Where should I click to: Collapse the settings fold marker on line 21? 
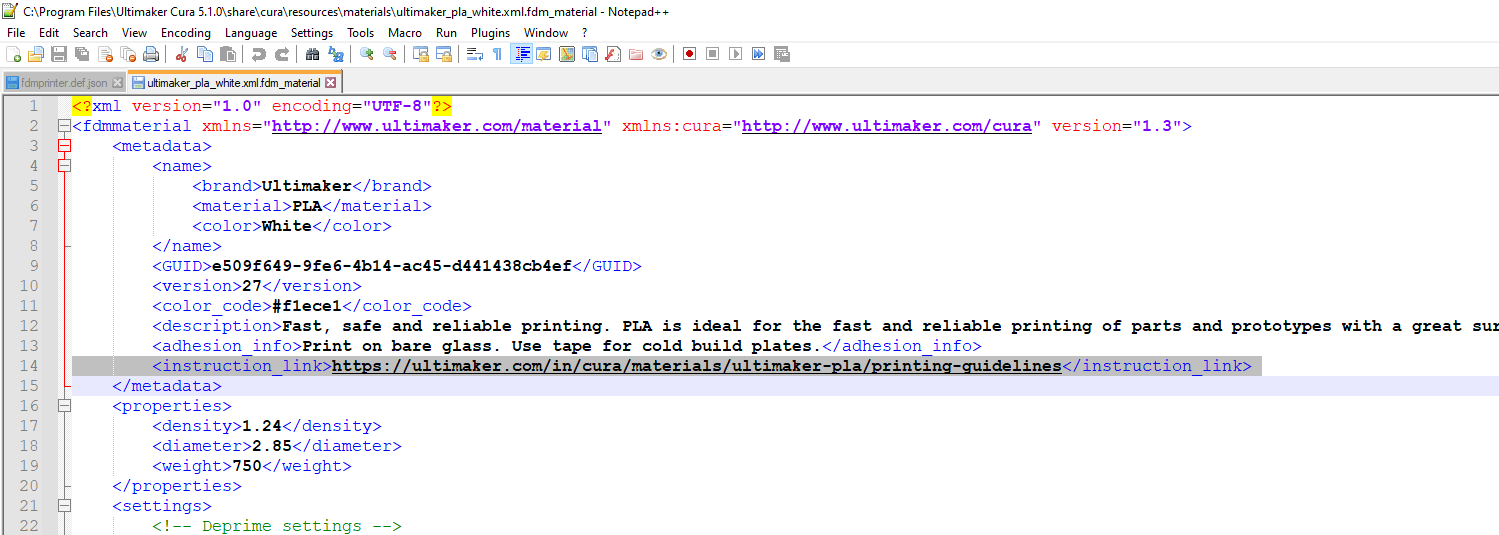point(64,506)
